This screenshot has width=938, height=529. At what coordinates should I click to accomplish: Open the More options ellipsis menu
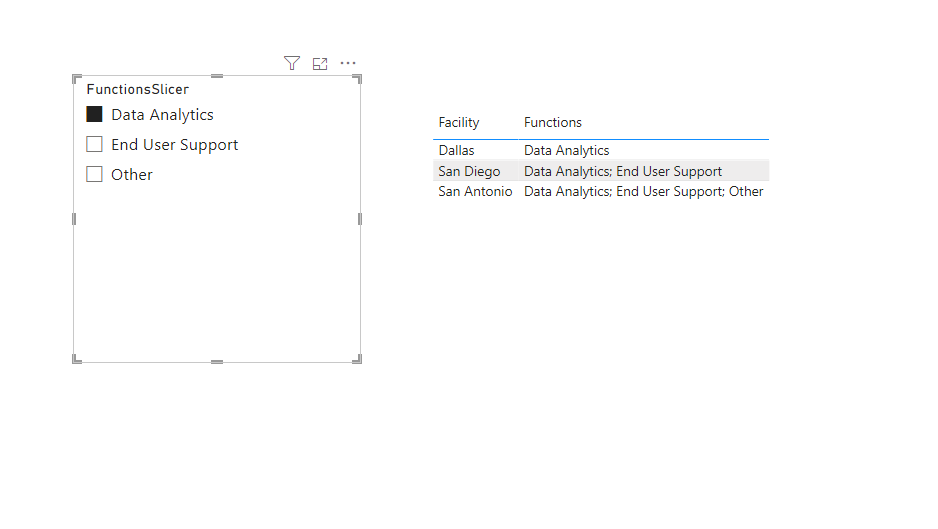[348, 63]
